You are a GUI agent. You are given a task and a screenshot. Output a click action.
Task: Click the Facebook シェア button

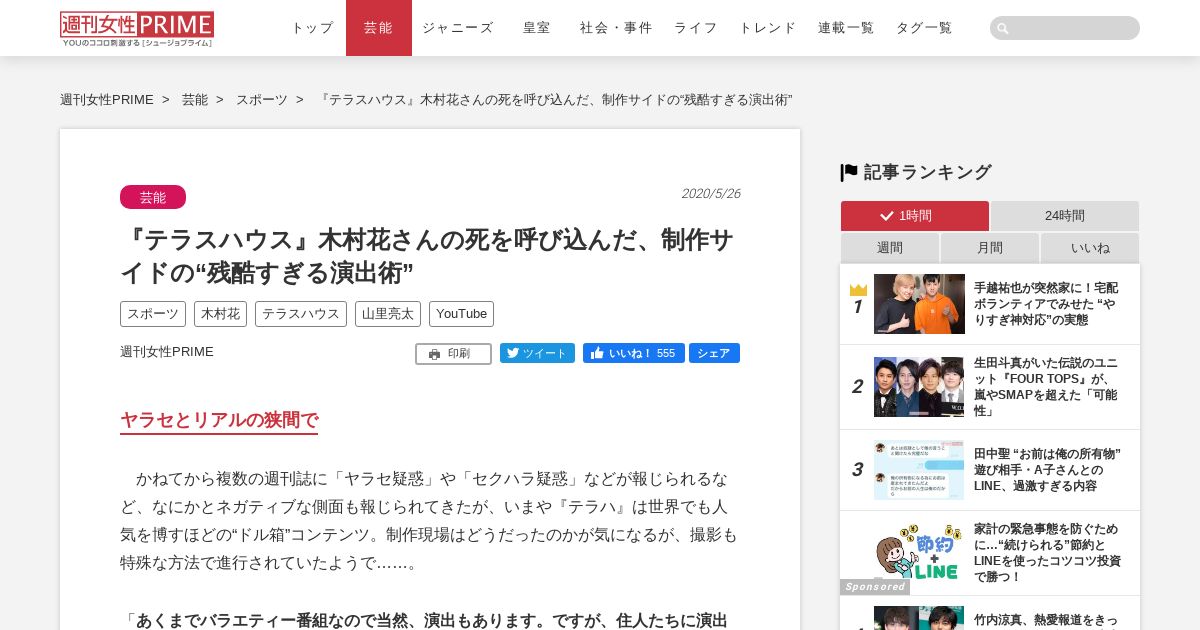point(714,353)
